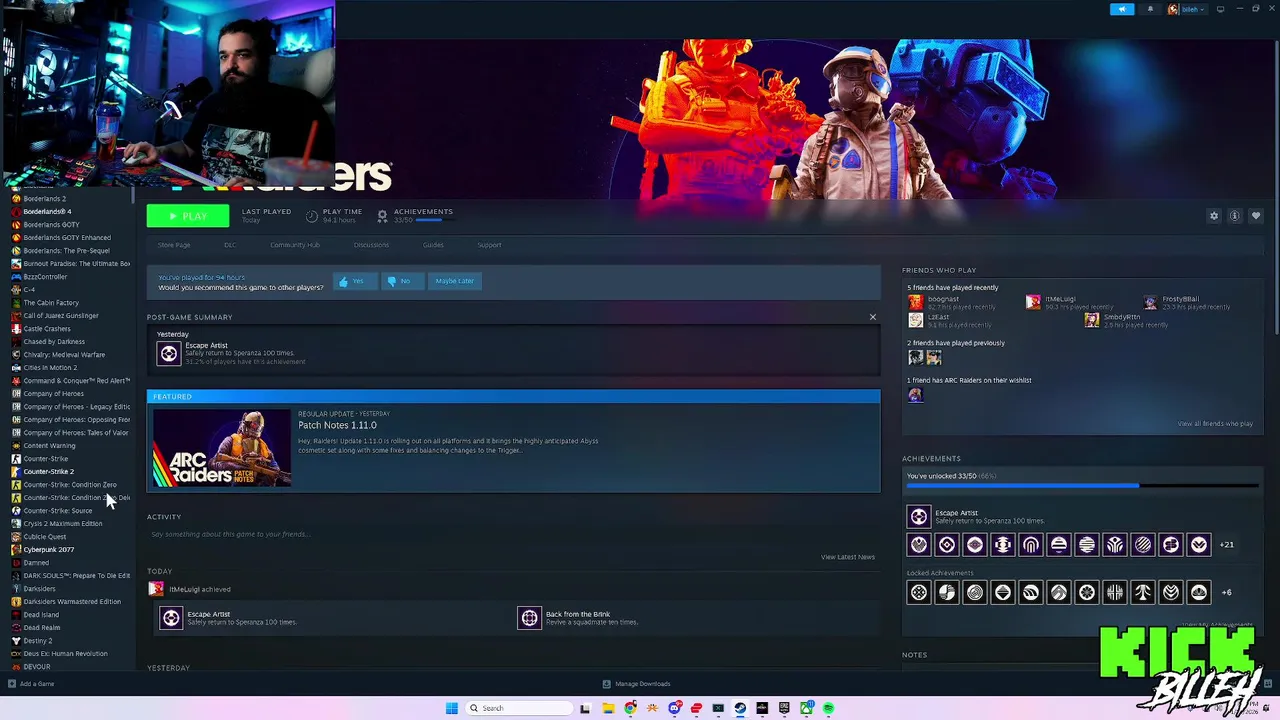Open the notifications bell icon
The width and height of the screenshot is (1280, 720).
[1150, 9]
